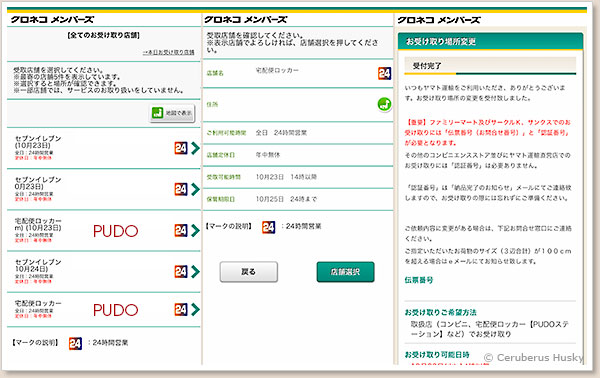Select locker 宅配便ロッカー m) (10月23日)
This screenshot has height=378, width=600.
coord(104,230)
